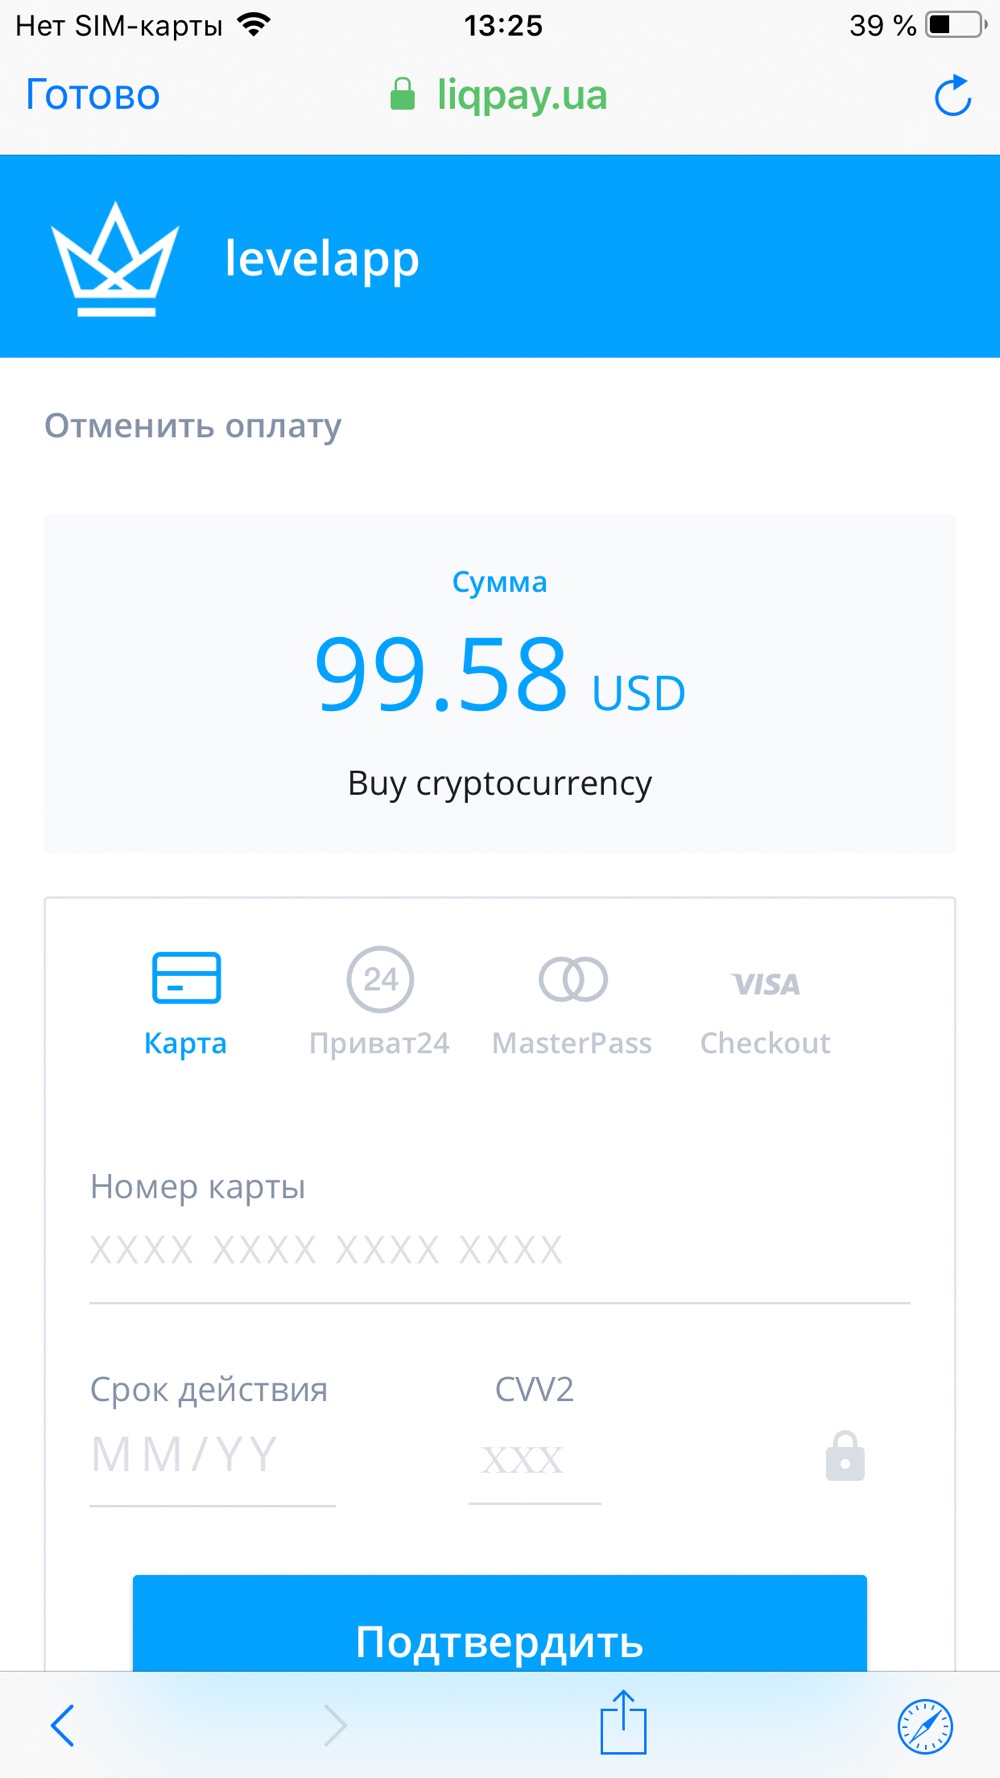Viewport: 1000px width, 1778px height.
Task: Open the Safari share sheet icon
Action: (x=624, y=1722)
